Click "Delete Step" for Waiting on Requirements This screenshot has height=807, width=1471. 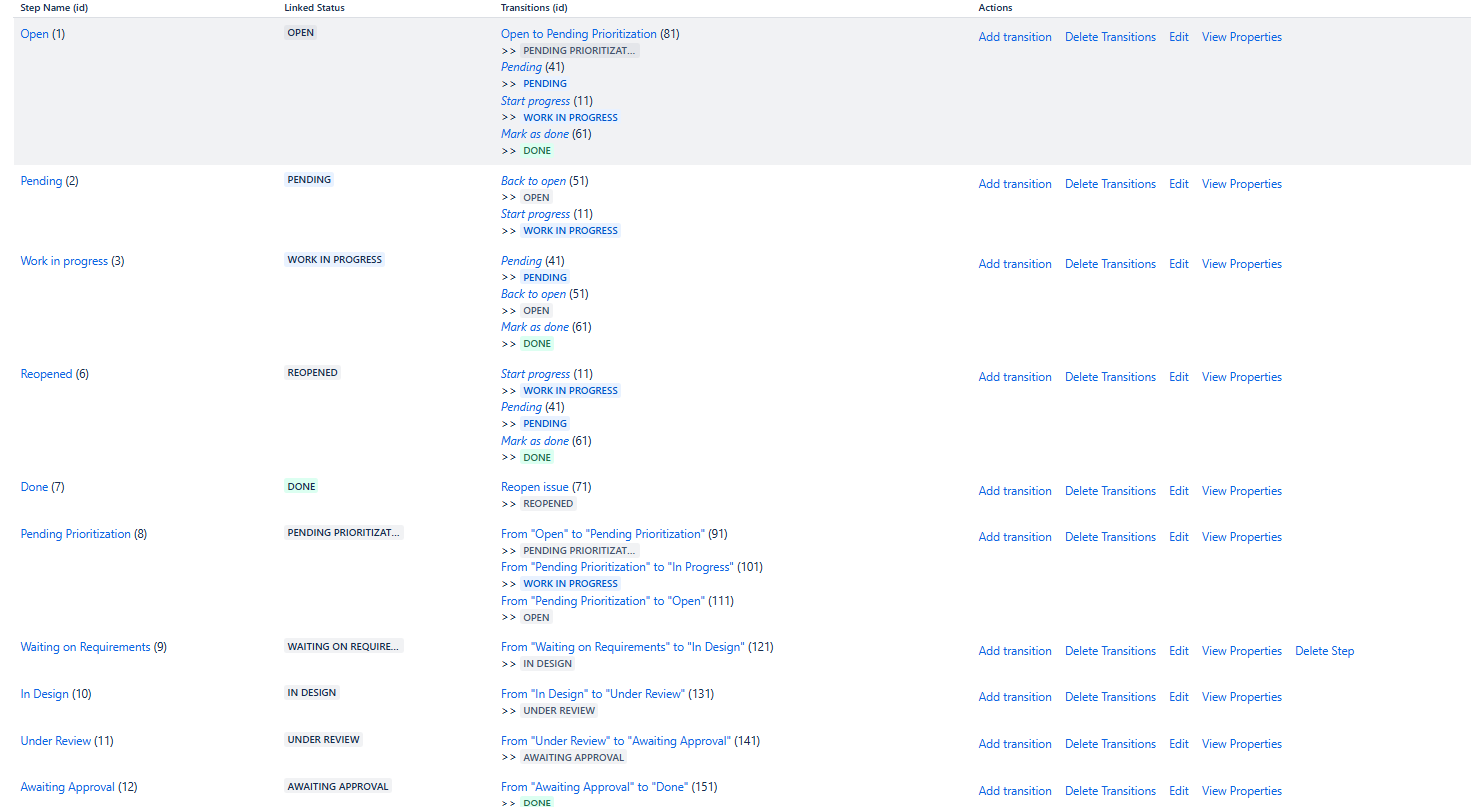(1325, 651)
